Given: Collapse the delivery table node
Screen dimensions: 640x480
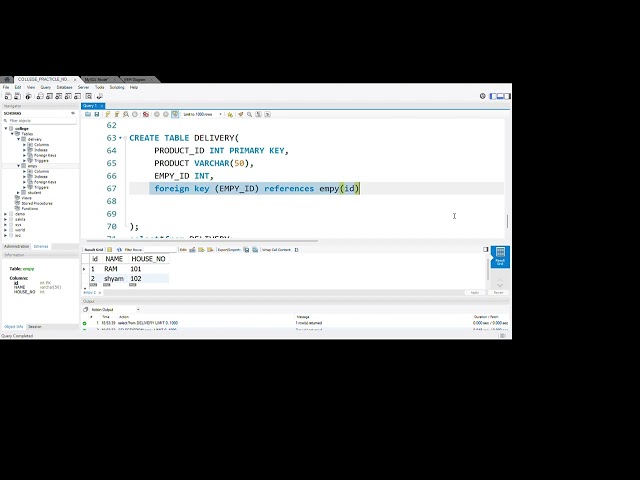Looking at the screenshot, I should coord(18,139).
